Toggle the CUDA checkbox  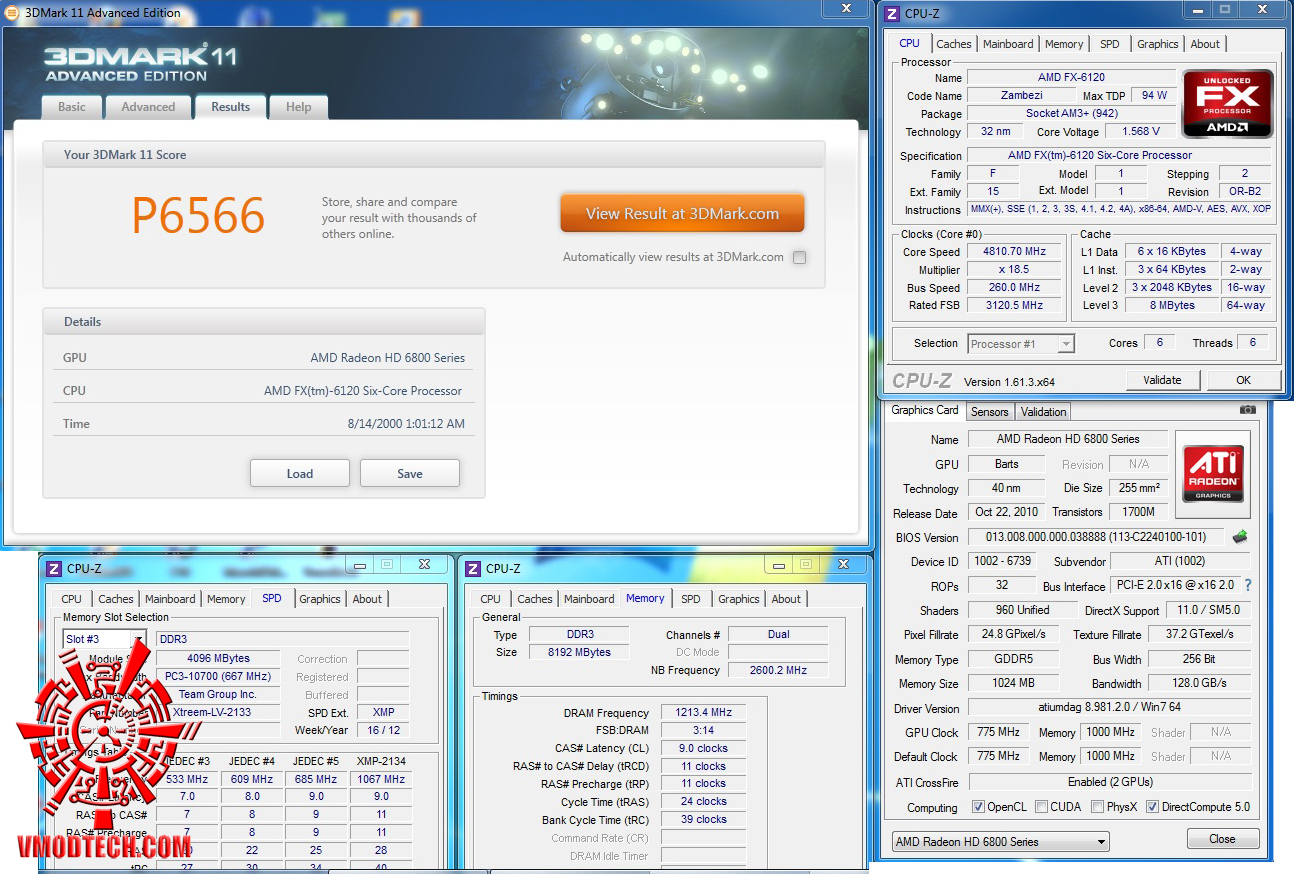pos(1042,807)
